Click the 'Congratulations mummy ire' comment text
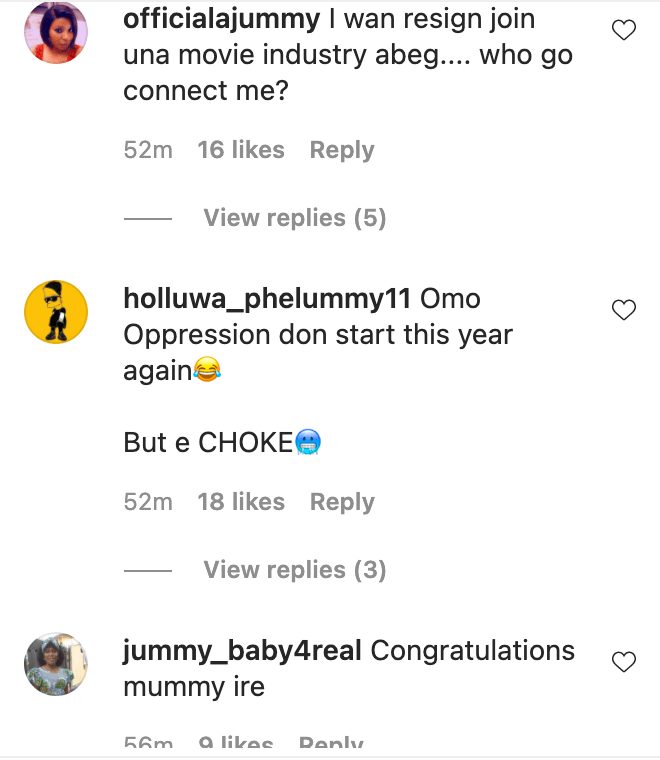 [x=472, y=651]
